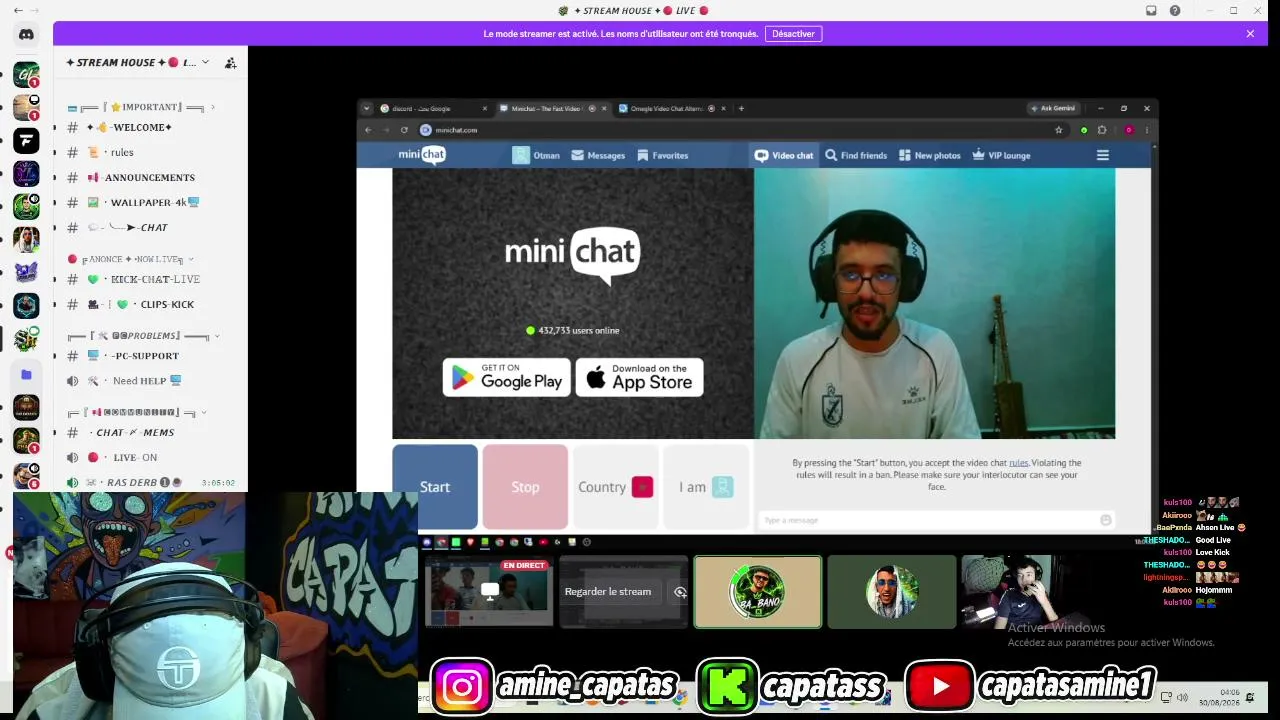Open the Instagram amine_capatas icon

coord(462,686)
